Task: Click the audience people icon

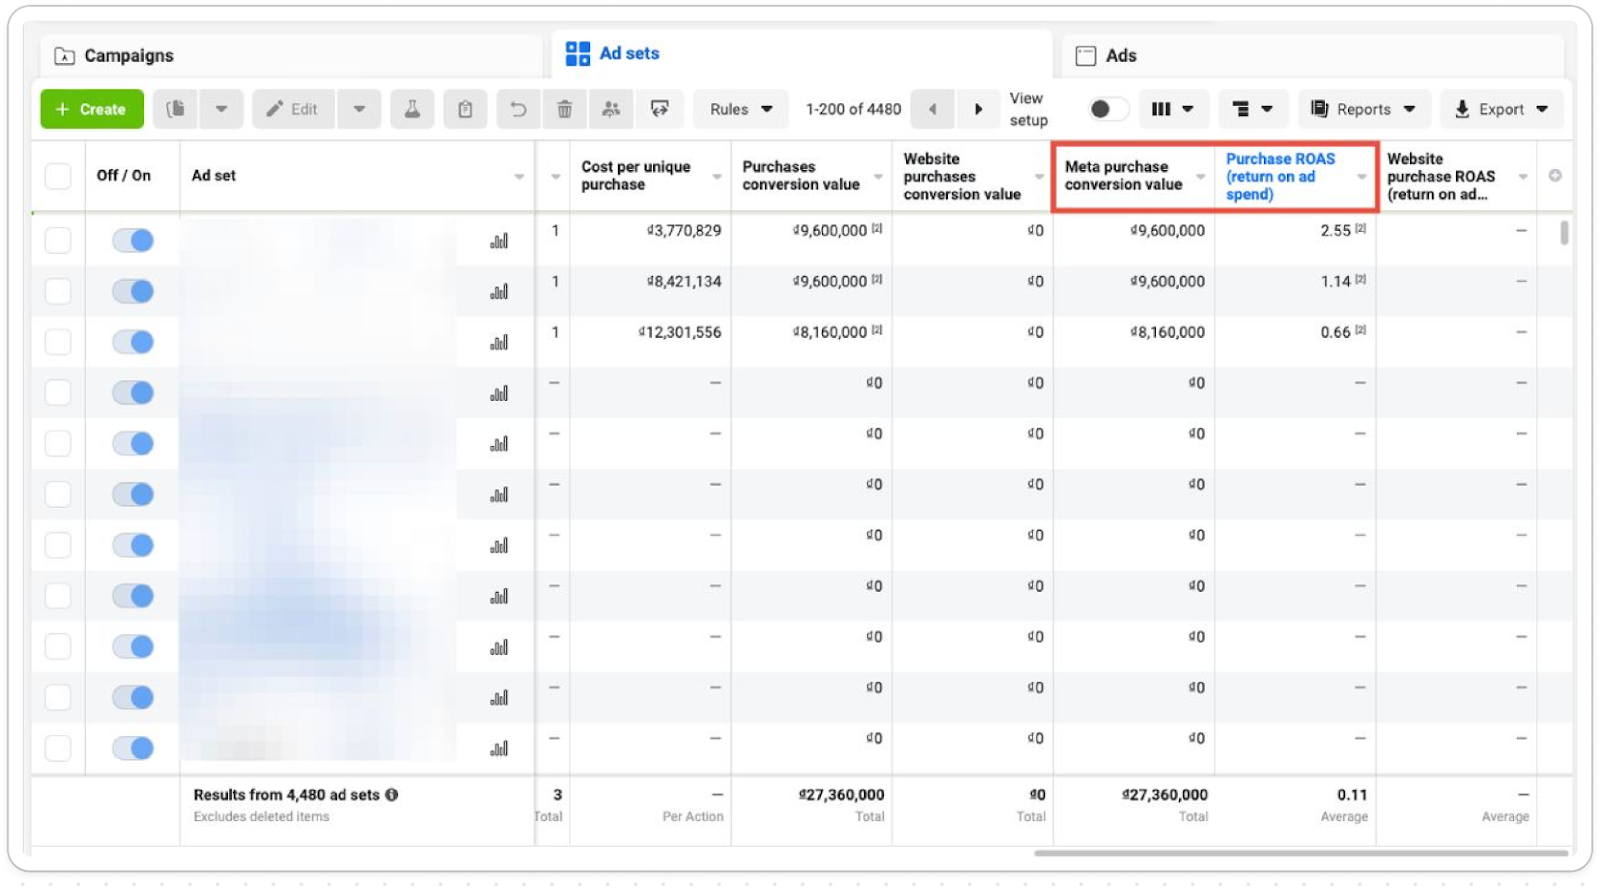Action: click(611, 109)
